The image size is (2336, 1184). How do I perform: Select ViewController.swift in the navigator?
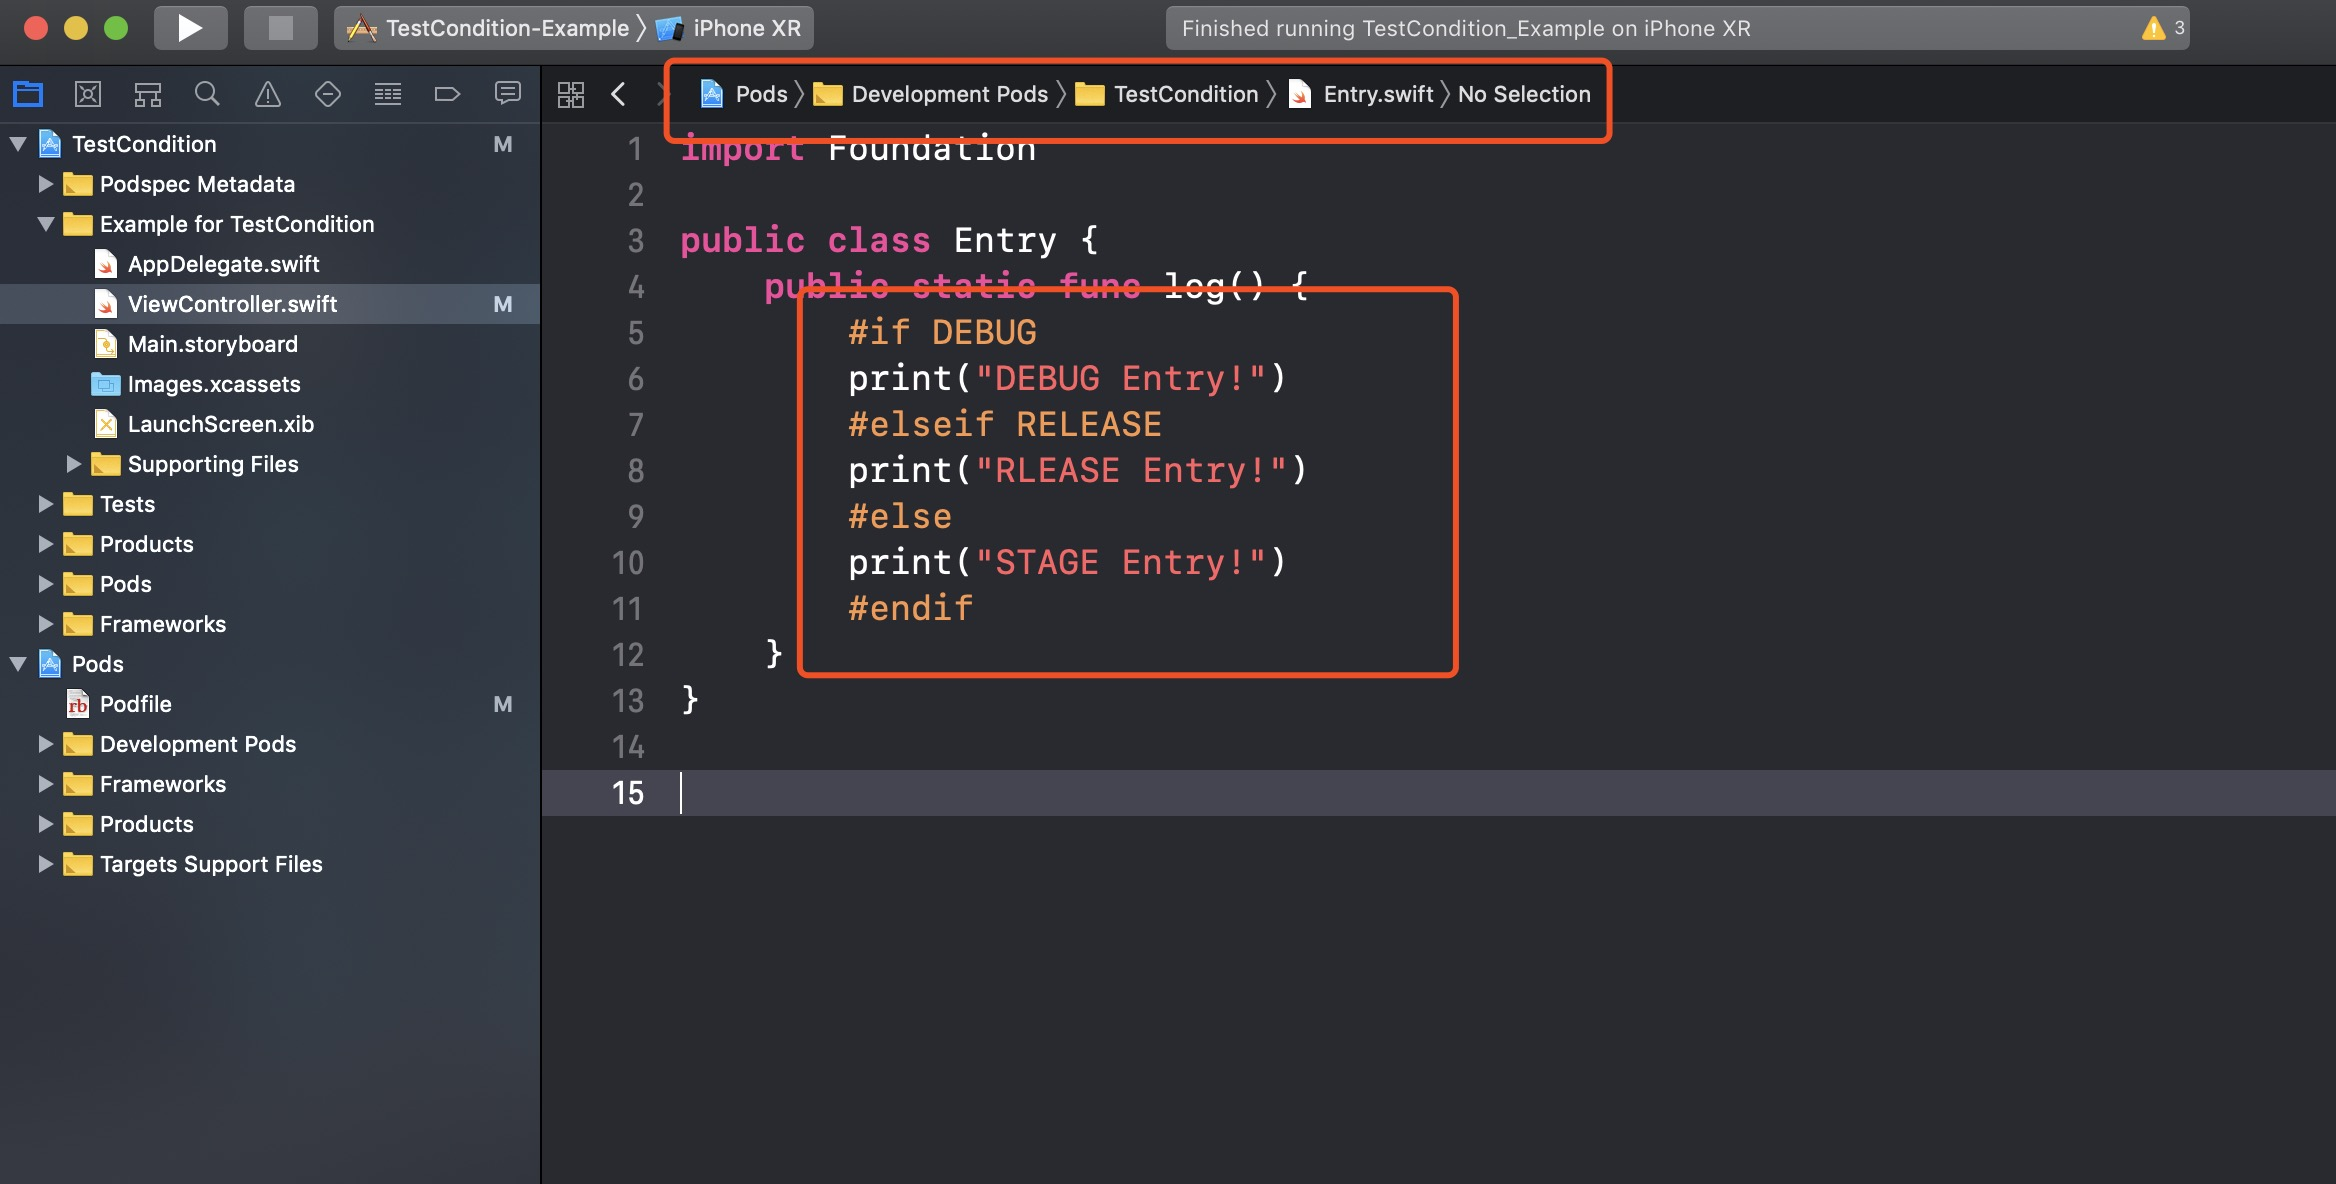point(232,304)
